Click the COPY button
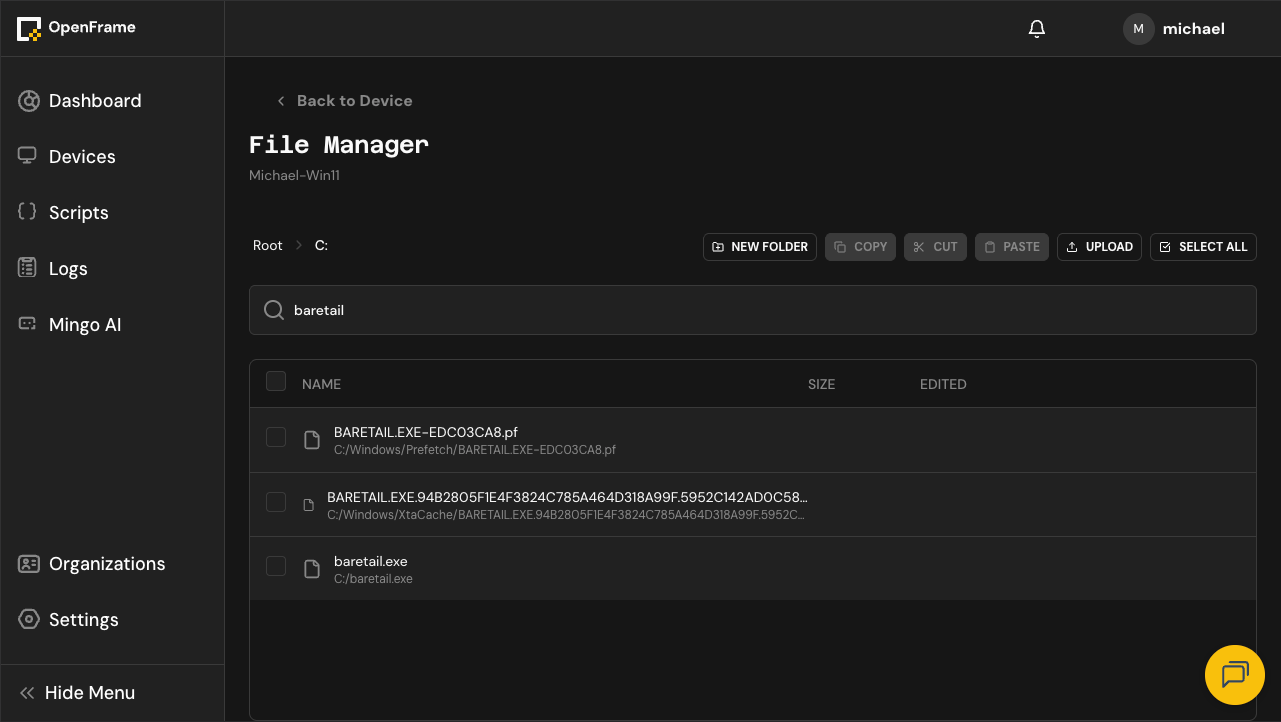Screen dimensions: 1281x722 860,247
